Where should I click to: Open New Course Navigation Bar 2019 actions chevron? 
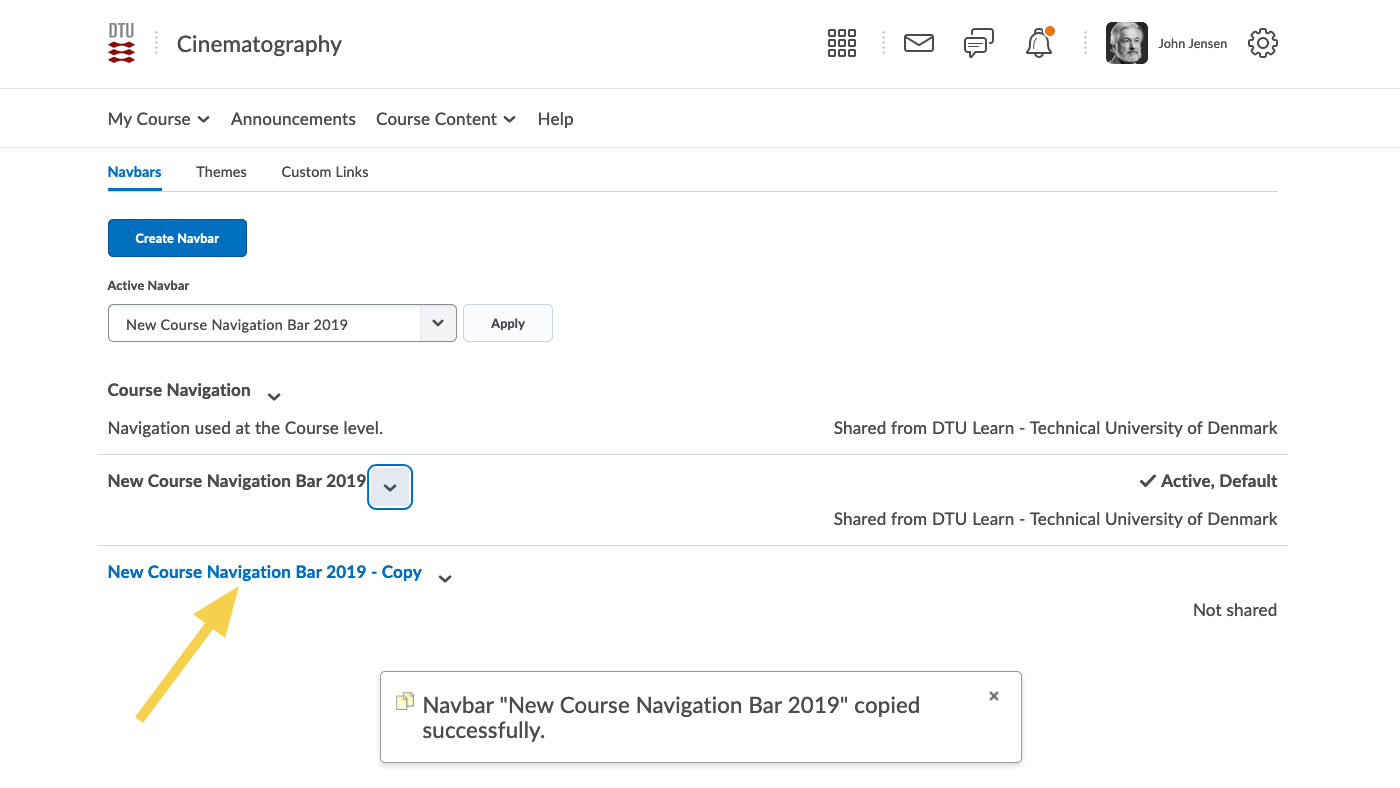point(390,488)
